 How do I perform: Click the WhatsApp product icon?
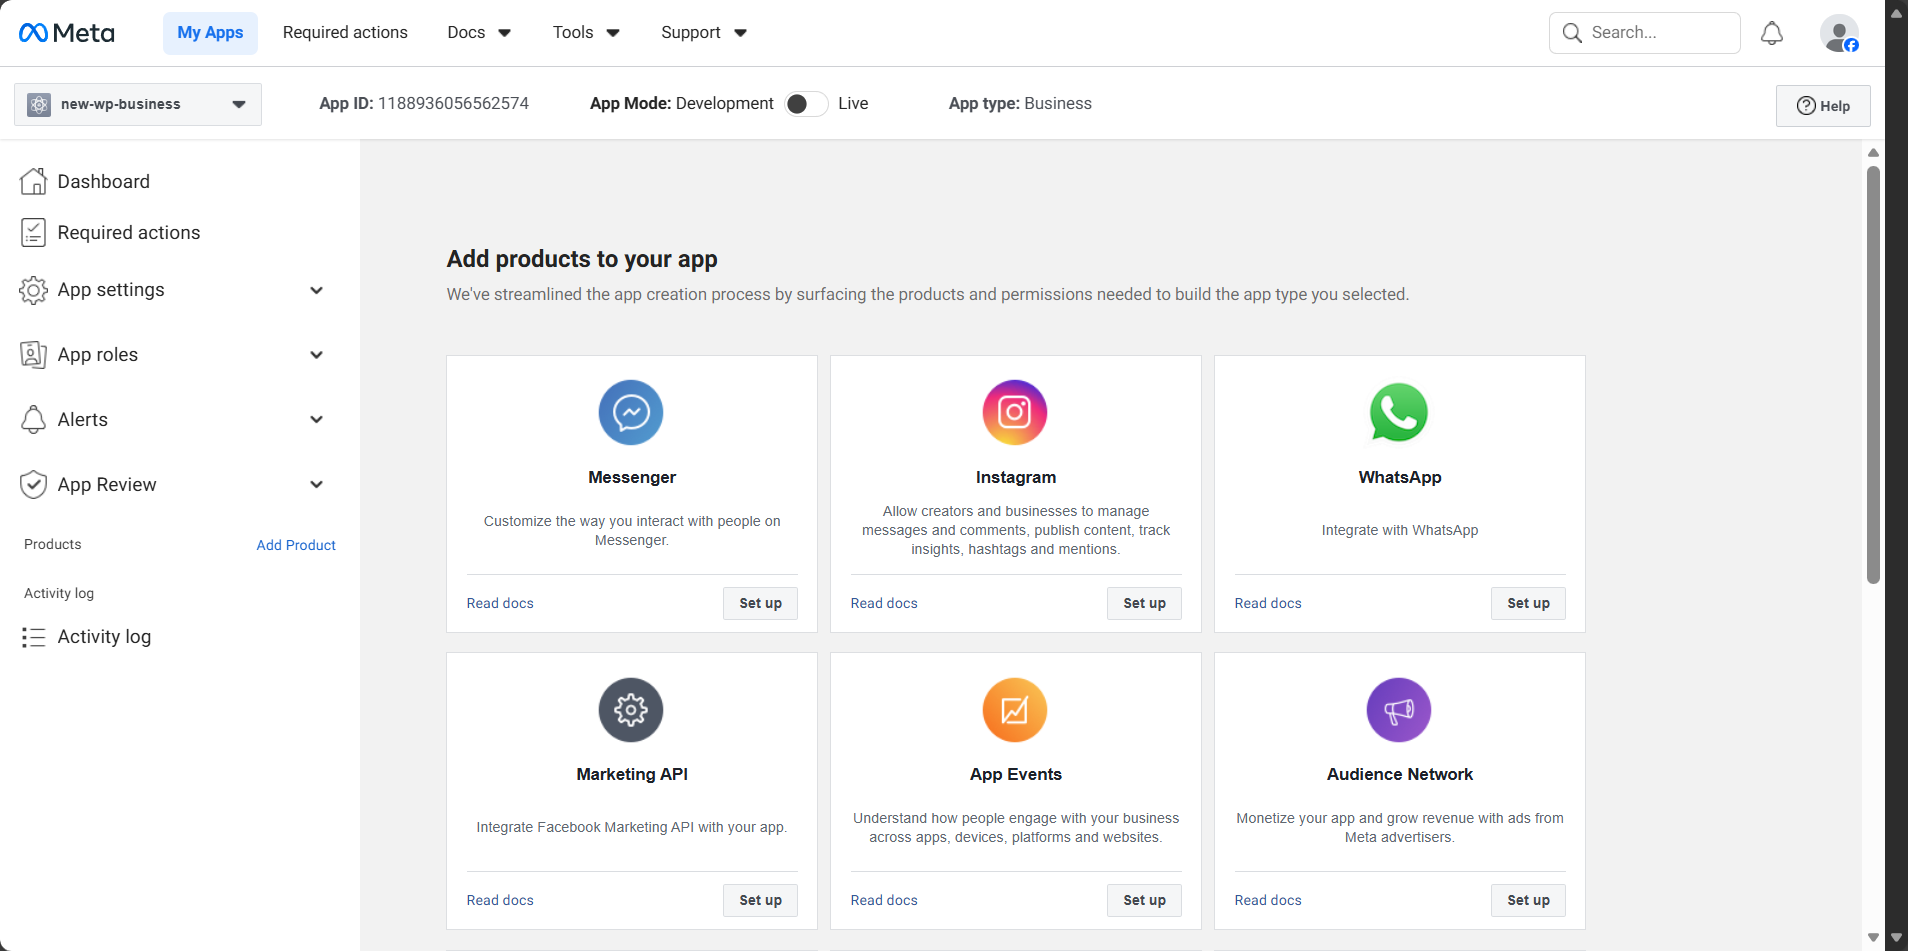click(1399, 412)
